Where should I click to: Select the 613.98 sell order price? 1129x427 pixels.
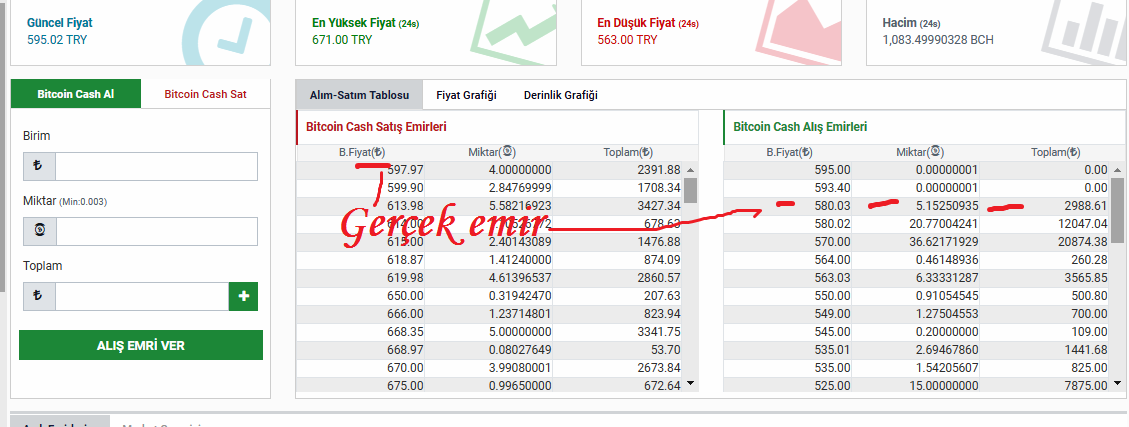point(405,206)
